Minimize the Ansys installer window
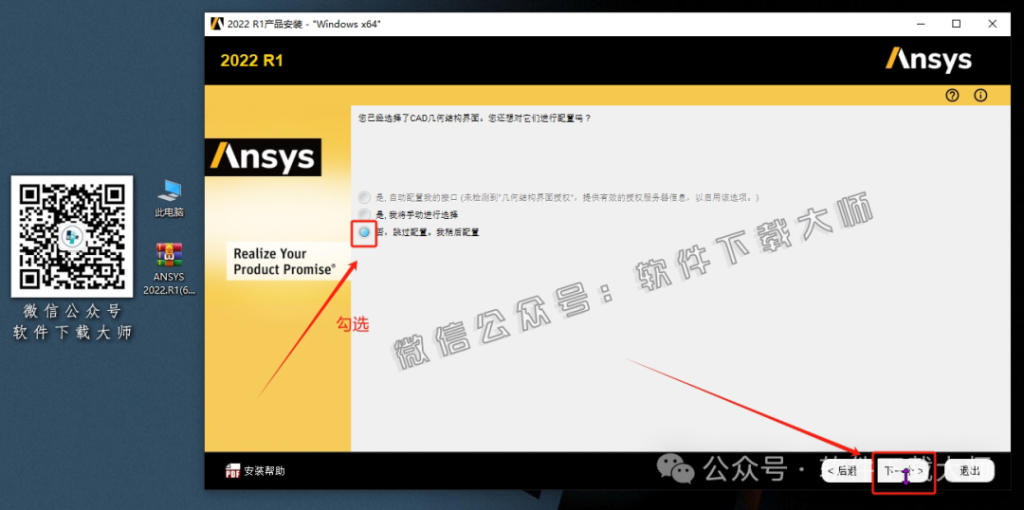The height and width of the screenshot is (510, 1024). (921, 24)
